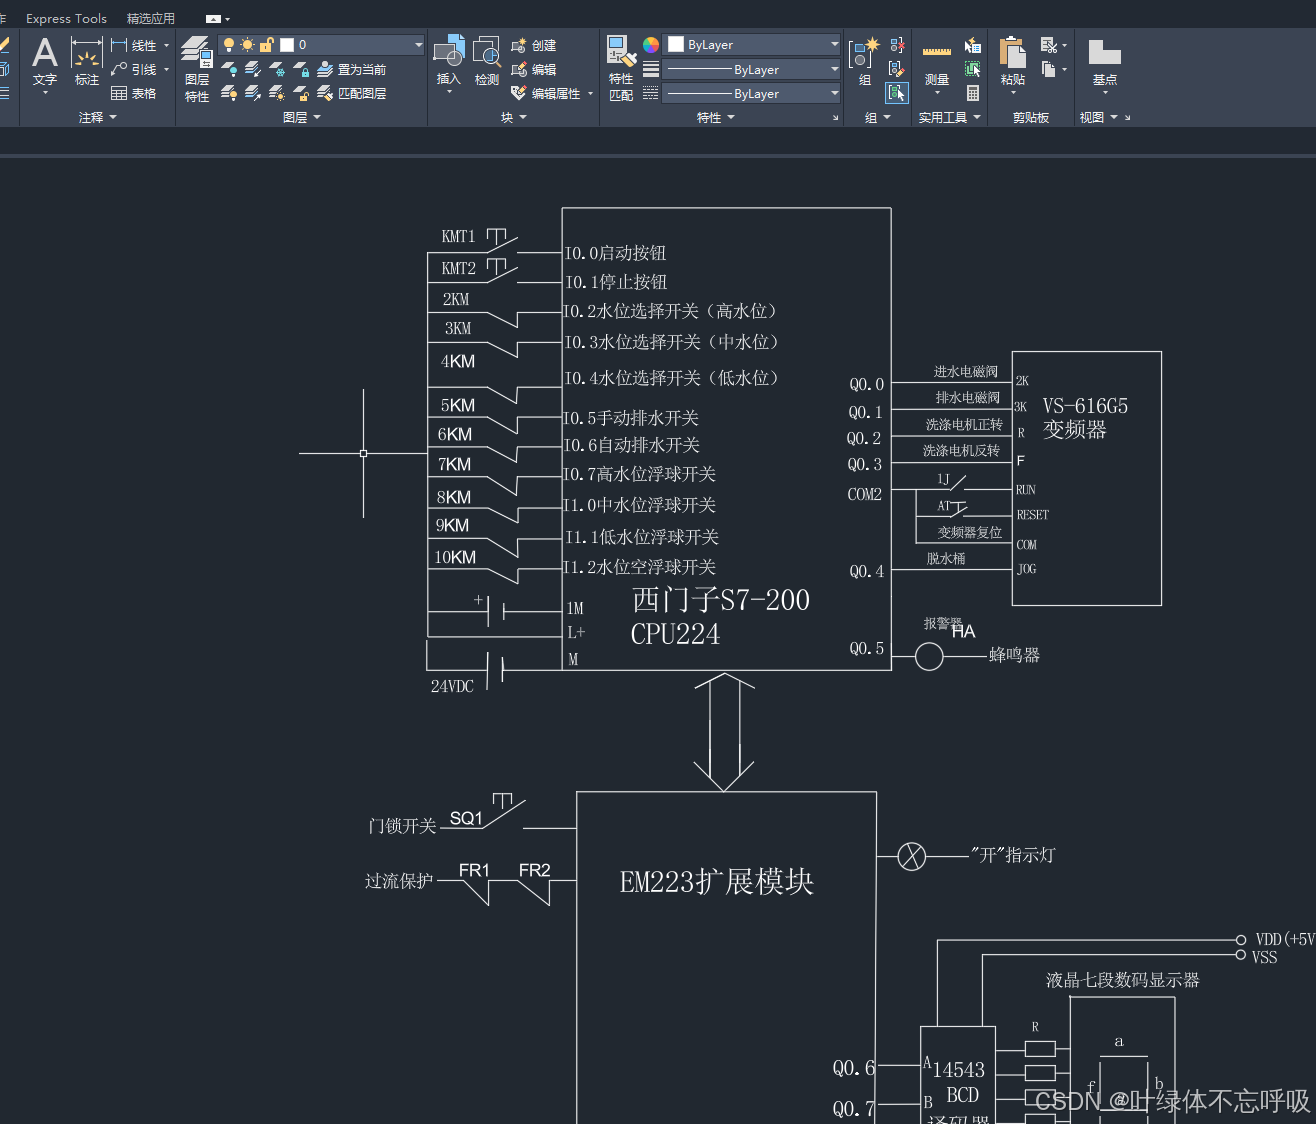This screenshot has width=1316, height=1124.
Task: Insert a 表格 table
Action: tap(134, 93)
